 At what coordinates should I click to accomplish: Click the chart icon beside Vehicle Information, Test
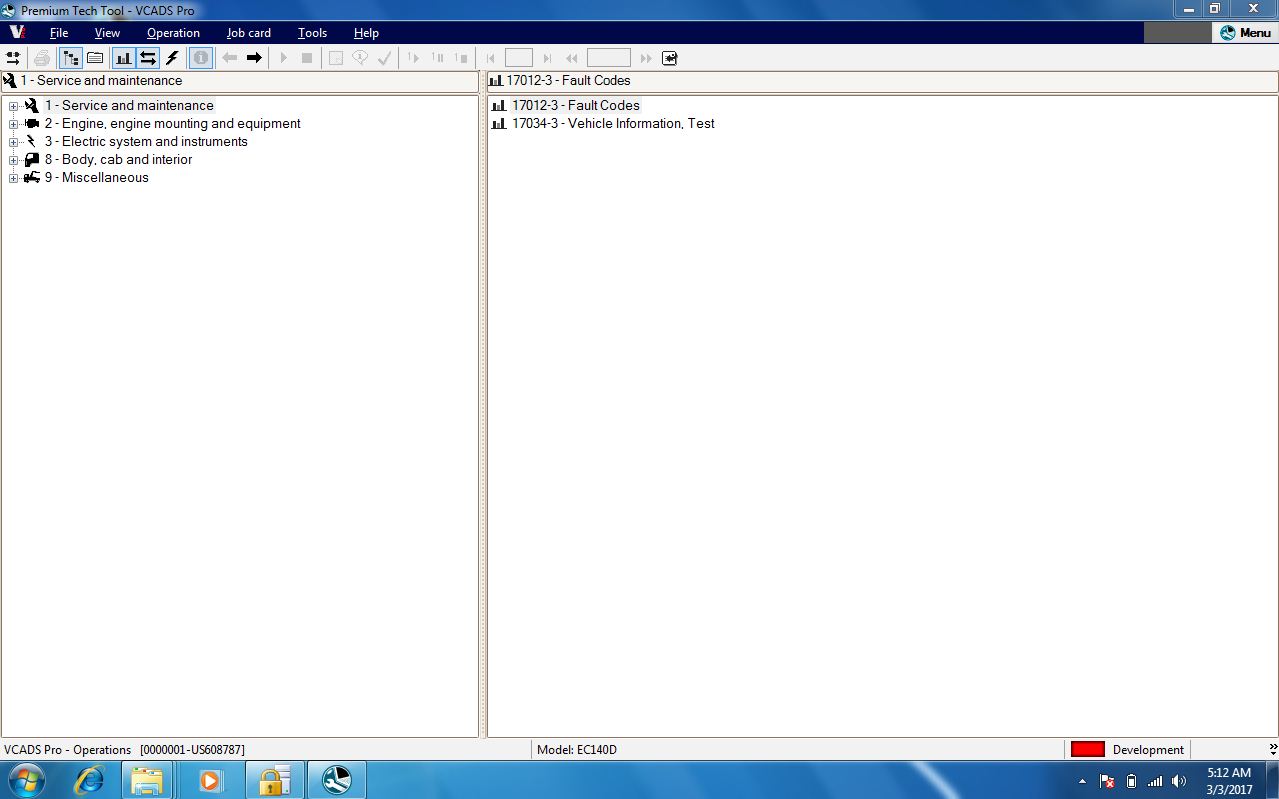tap(499, 123)
